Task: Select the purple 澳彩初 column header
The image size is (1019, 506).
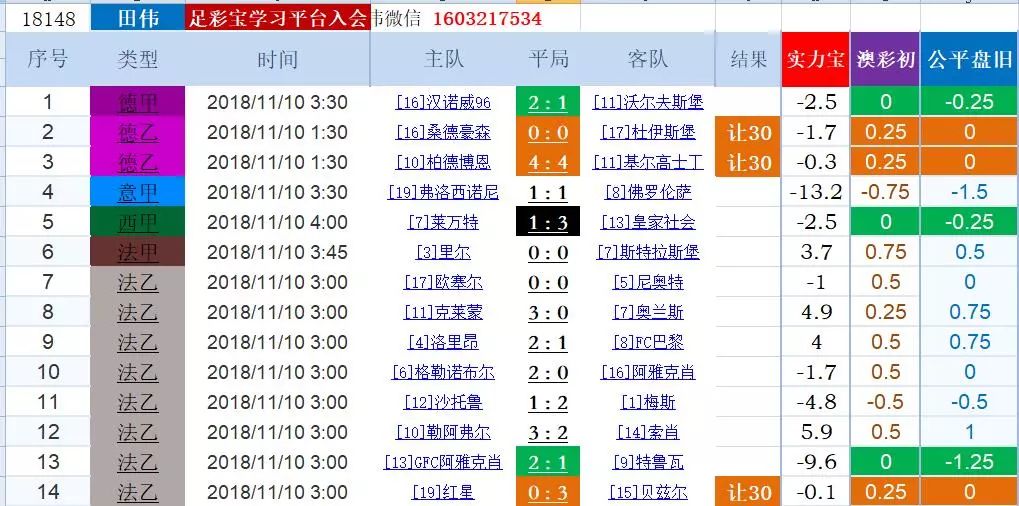Action: click(885, 59)
